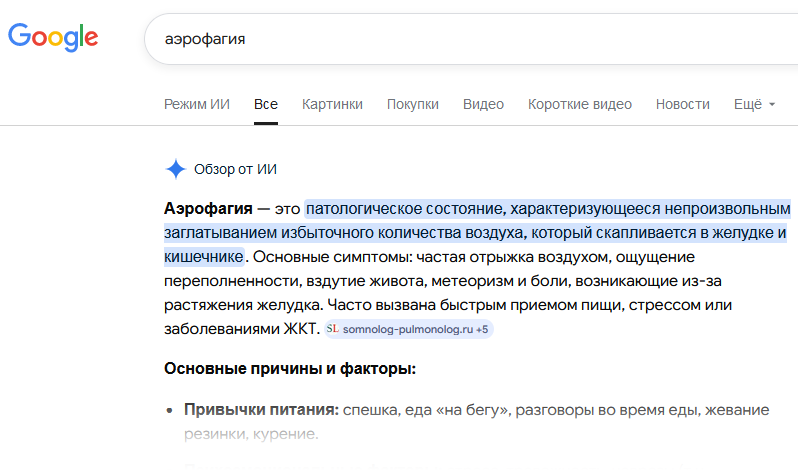This screenshot has width=798, height=470.
Task: Click the "Основные причины и факторы" heading
Action: 289,369
